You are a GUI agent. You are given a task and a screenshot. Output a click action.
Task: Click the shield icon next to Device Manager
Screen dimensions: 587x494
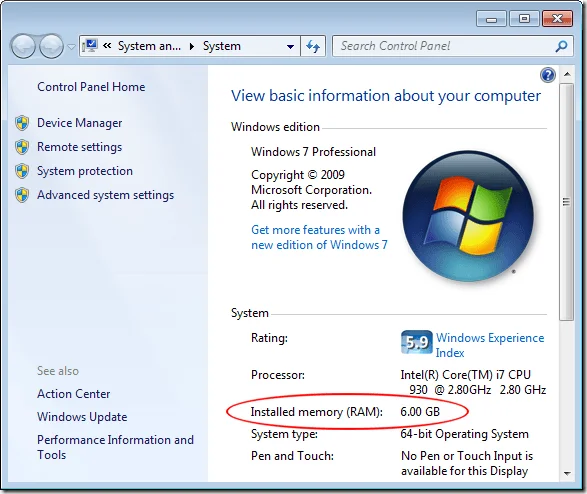pyautogui.click(x=22, y=123)
